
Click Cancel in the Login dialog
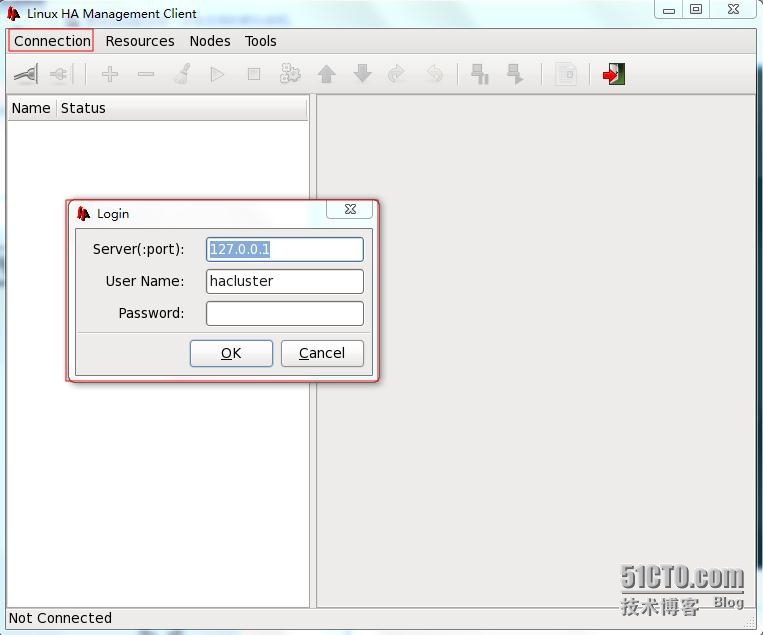[x=322, y=353]
